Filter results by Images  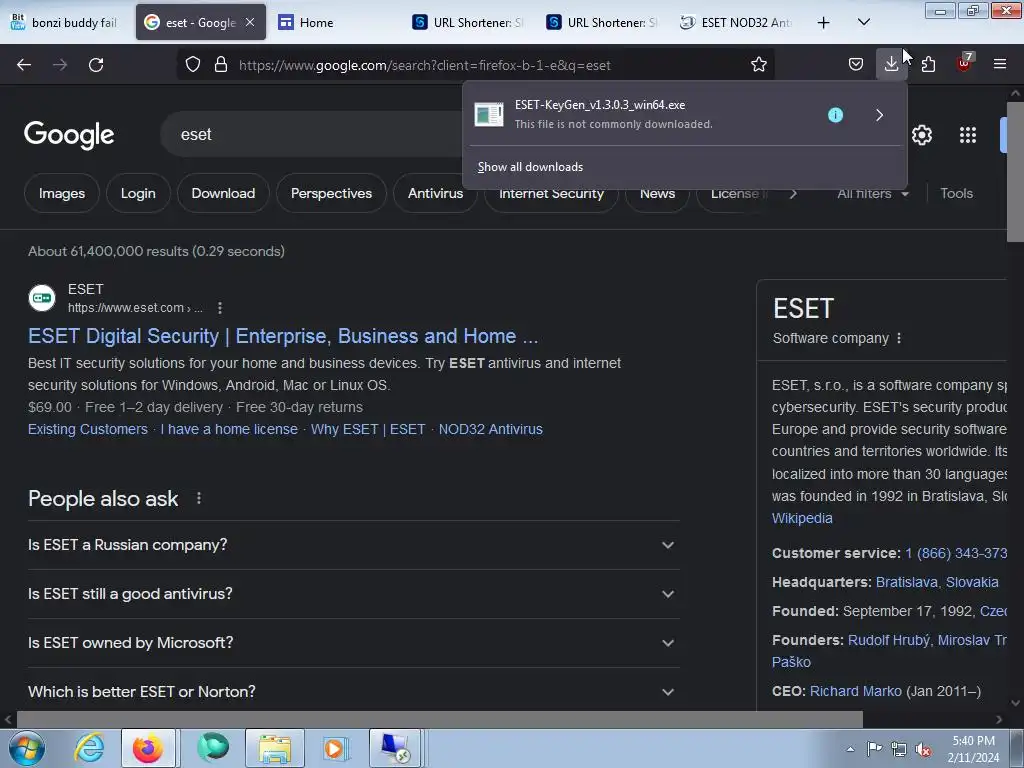(62, 193)
